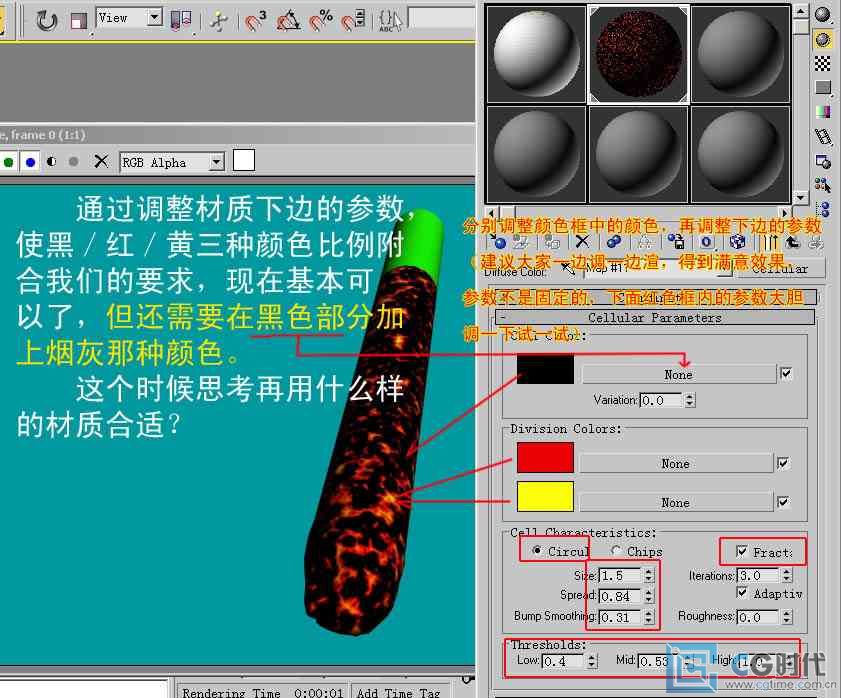Toggle the checkered Background icon
The image size is (841, 698).
pyautogui.click(x=823, y=63)
